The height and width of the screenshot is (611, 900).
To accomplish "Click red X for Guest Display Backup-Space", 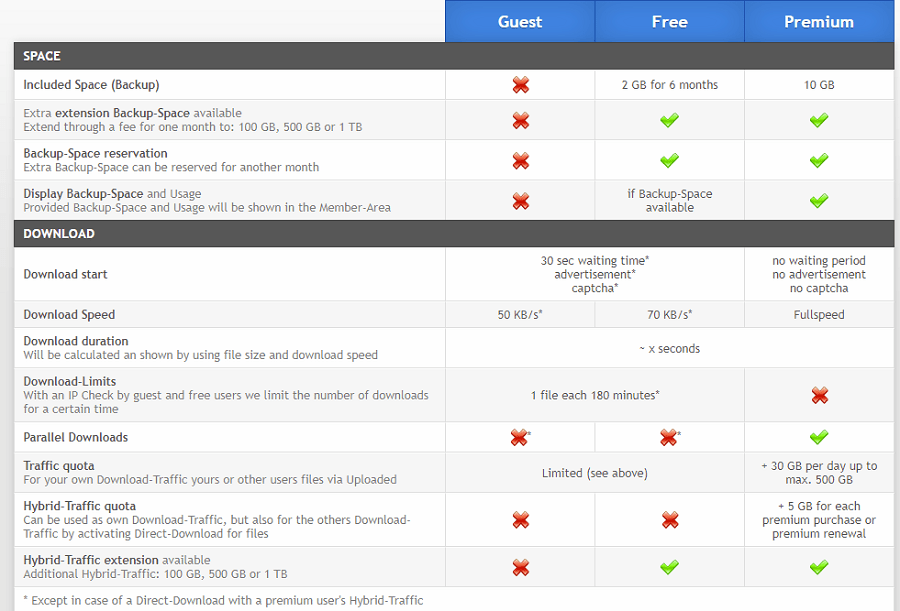I will pos(520,201).
